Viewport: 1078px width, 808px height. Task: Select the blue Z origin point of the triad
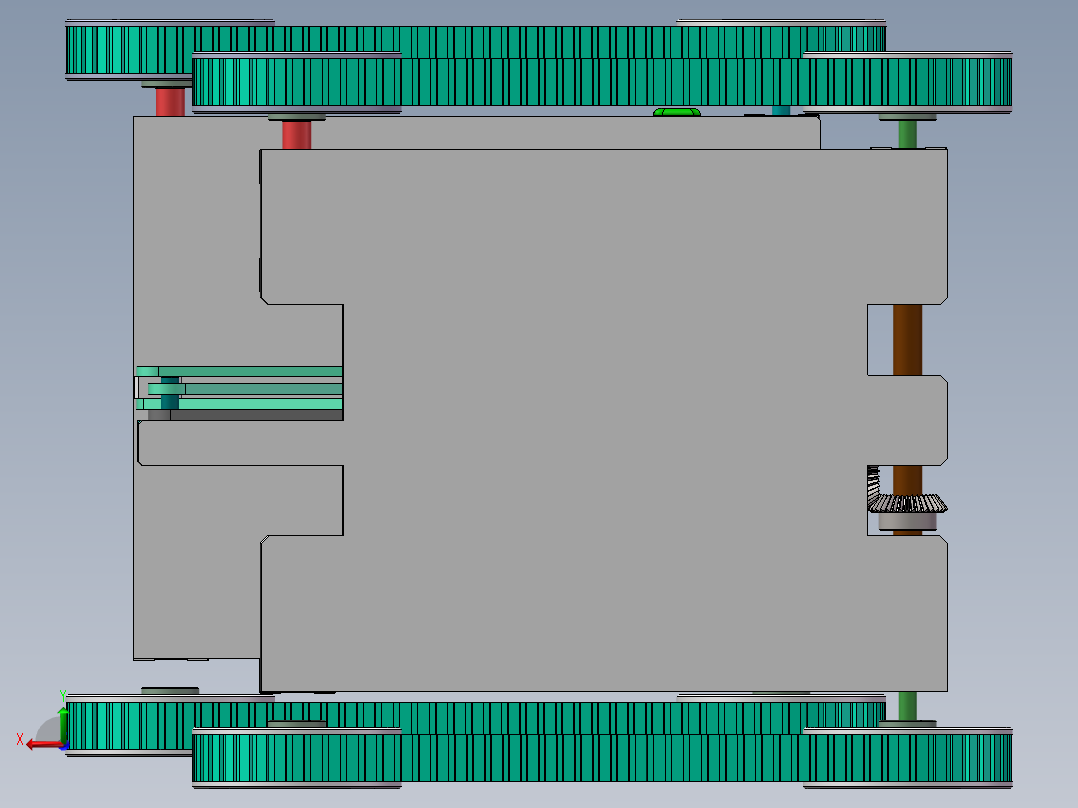coord(64,747)
